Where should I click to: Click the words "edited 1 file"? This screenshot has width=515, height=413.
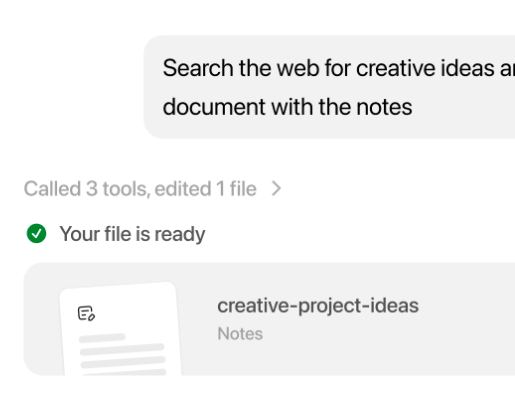206,189
